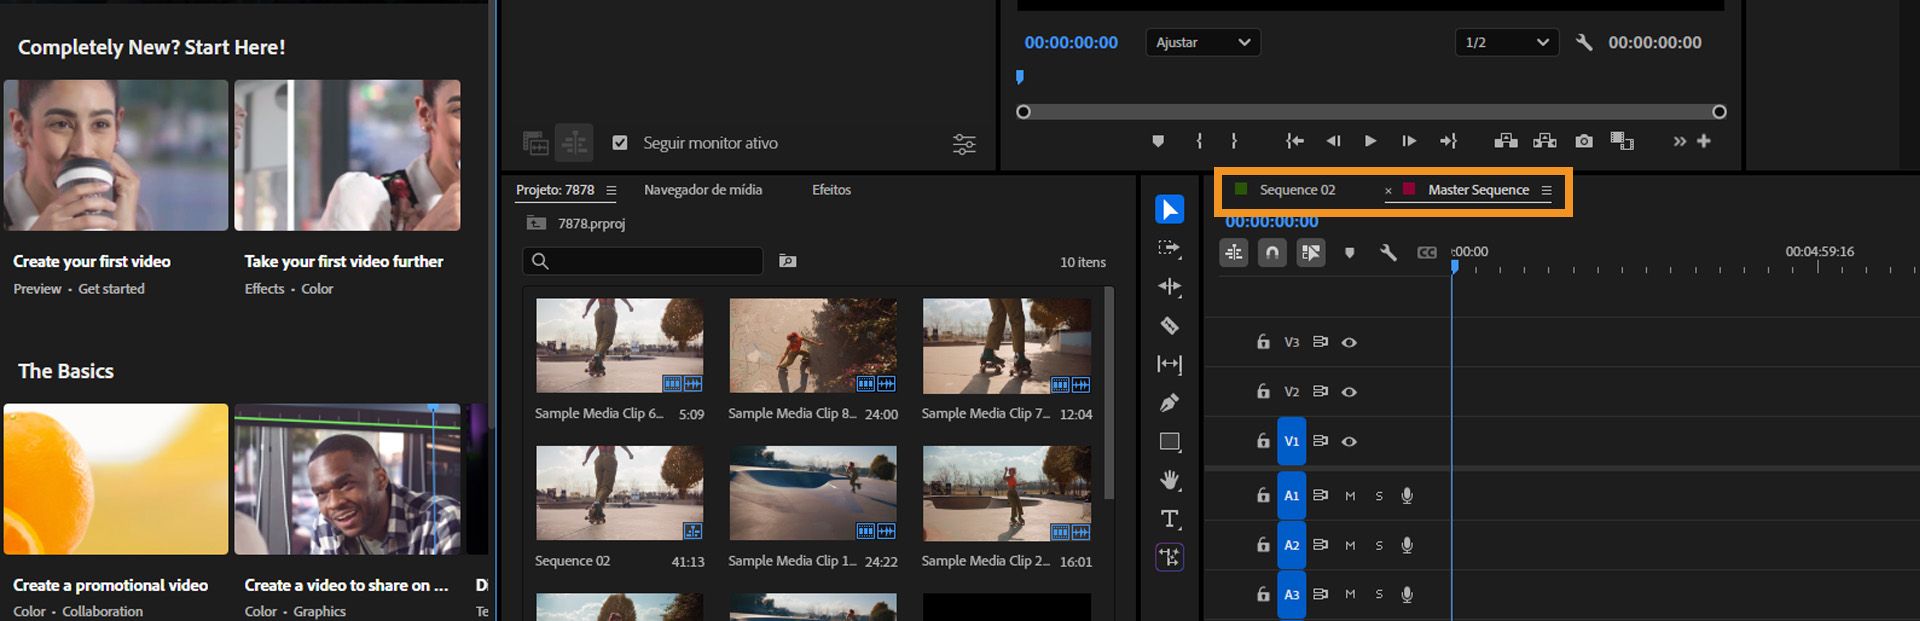Open the Efeitos tab
This screenshot has width=1920, height=621.
tap(831, 190)
